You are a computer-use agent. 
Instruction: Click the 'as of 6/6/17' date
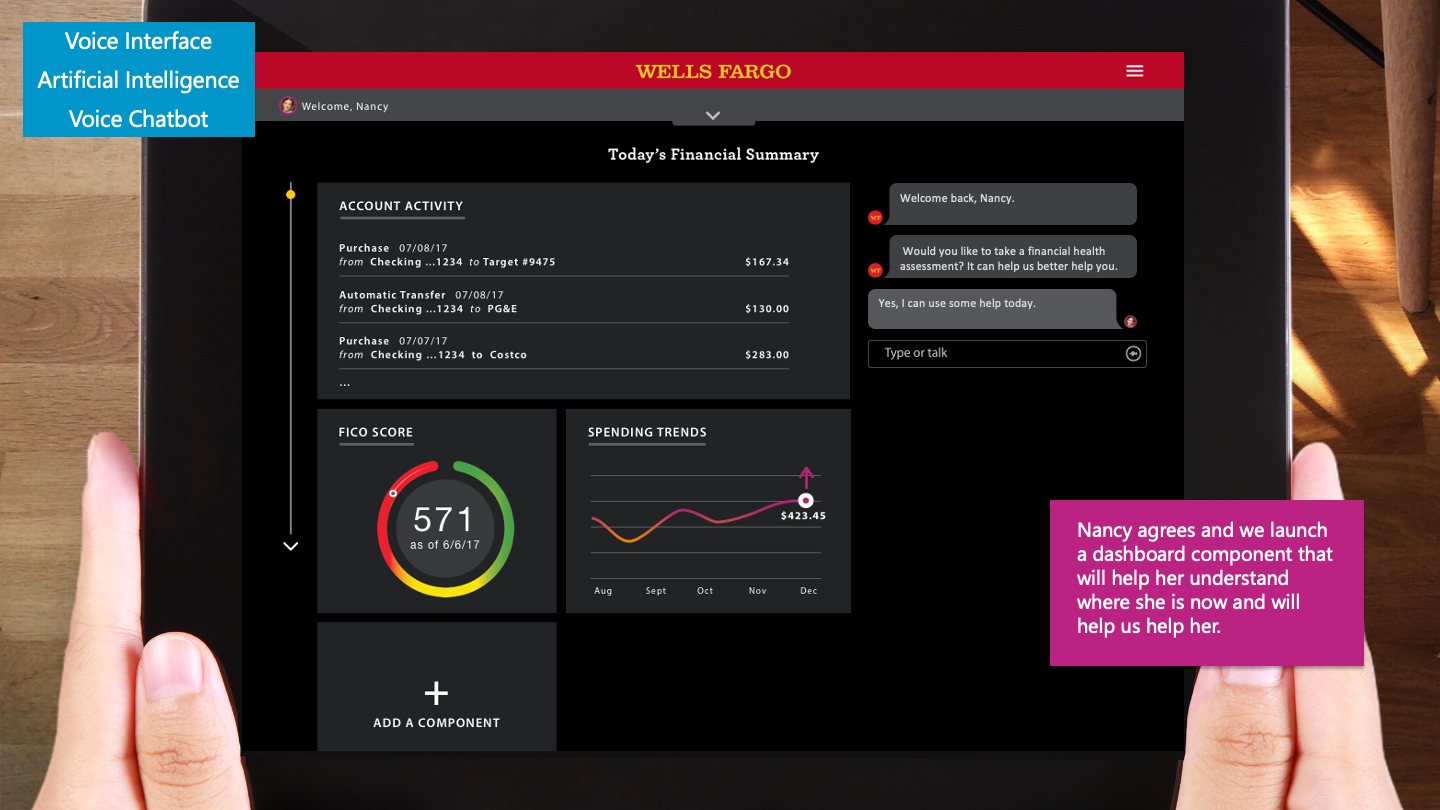445,545
